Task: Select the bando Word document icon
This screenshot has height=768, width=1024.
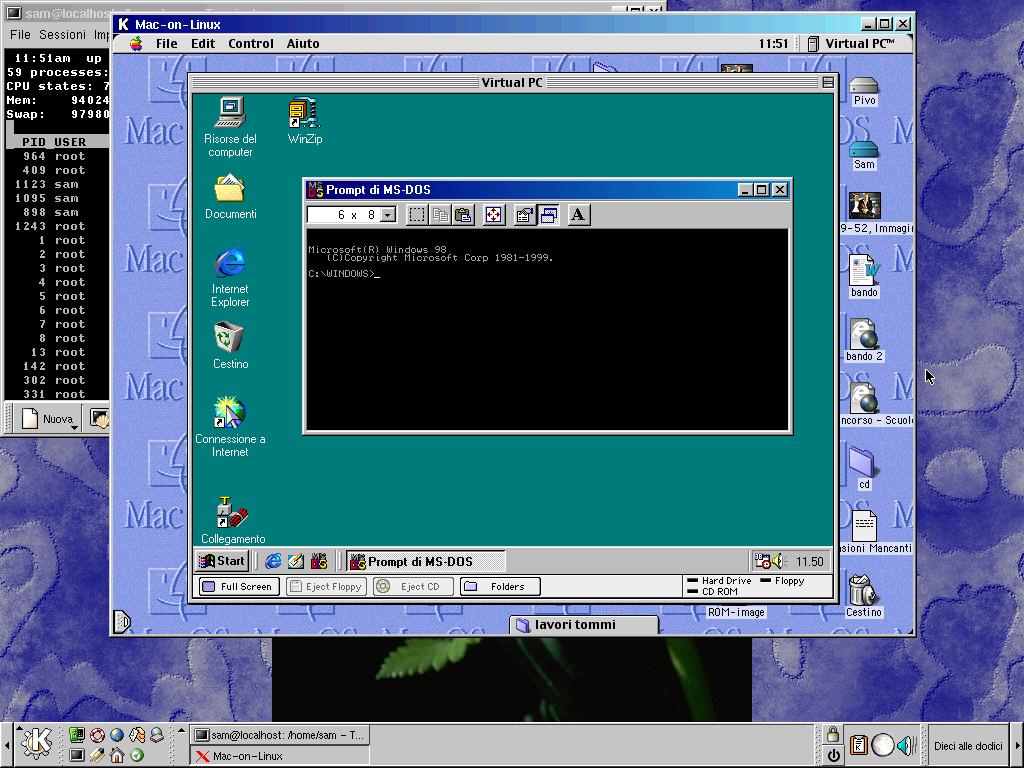Action: click(x=864, y=276)
